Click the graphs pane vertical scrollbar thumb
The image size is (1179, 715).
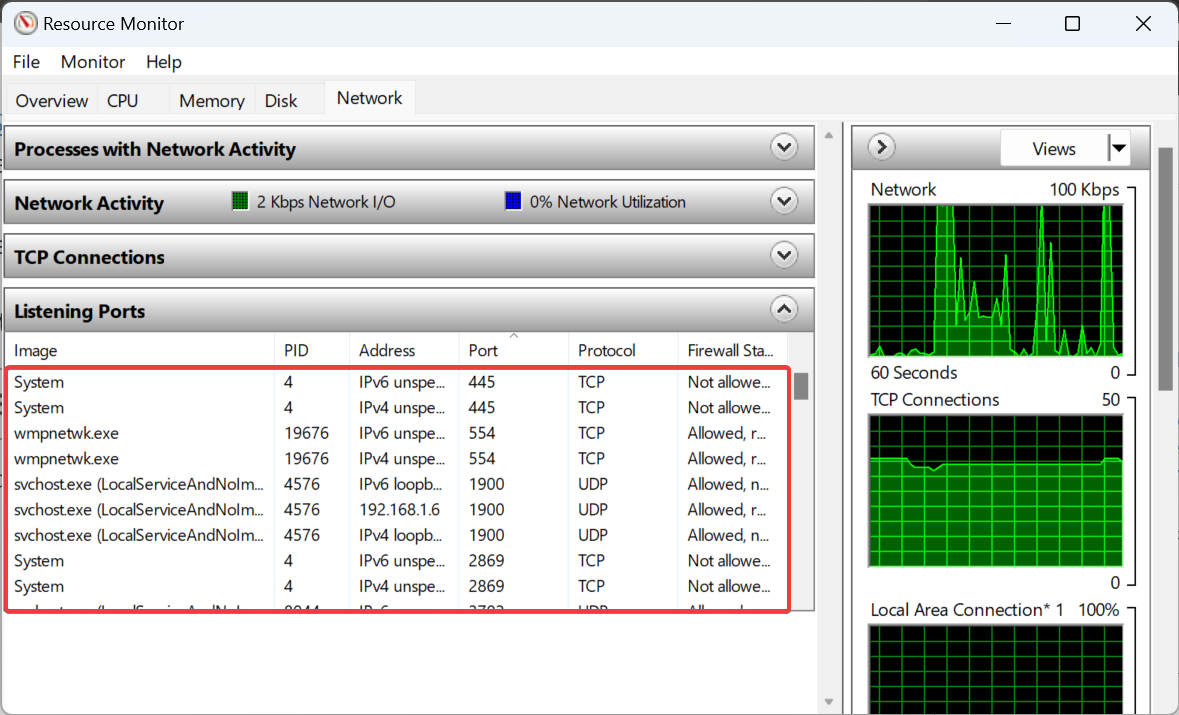[1165, 268]
